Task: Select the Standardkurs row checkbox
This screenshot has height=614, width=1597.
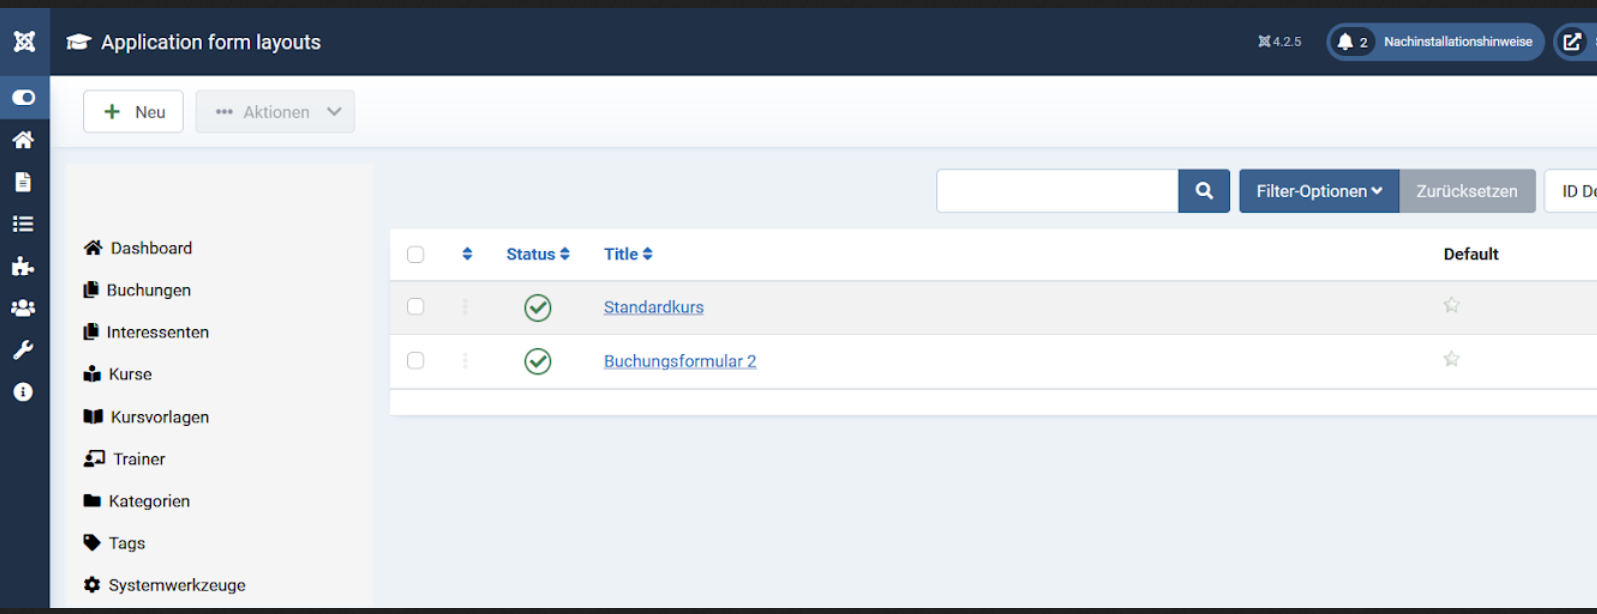Action: [416, 307]
